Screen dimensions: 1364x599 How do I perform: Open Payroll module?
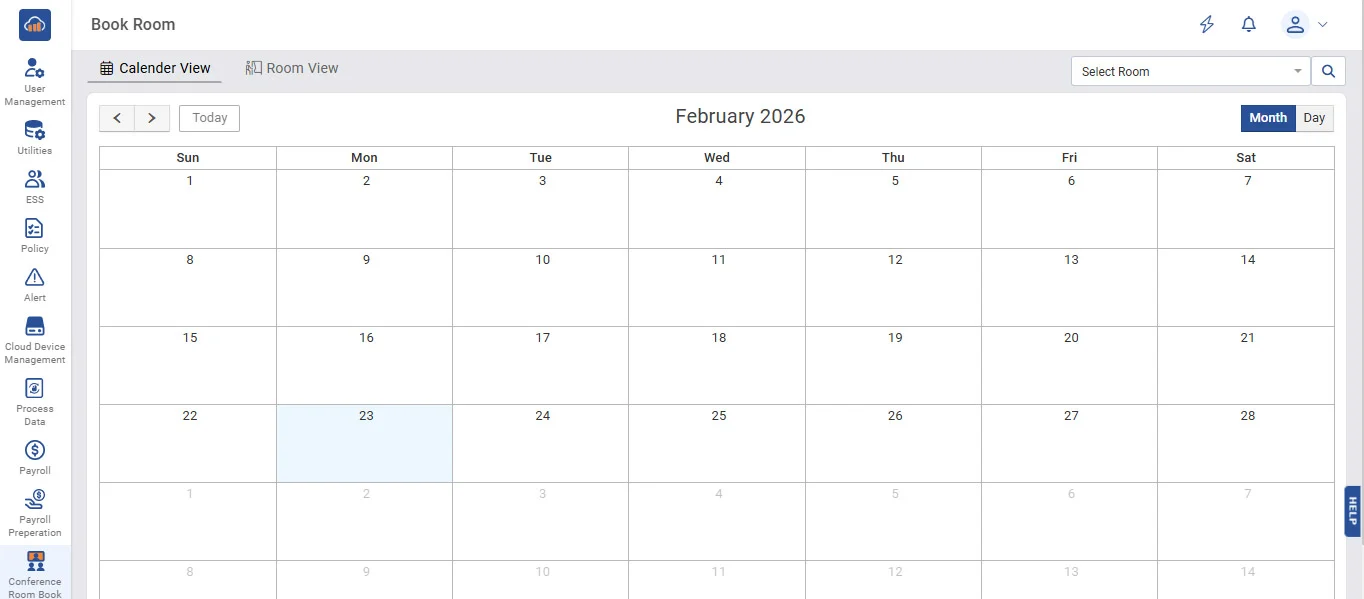click(x=35, y=456)
